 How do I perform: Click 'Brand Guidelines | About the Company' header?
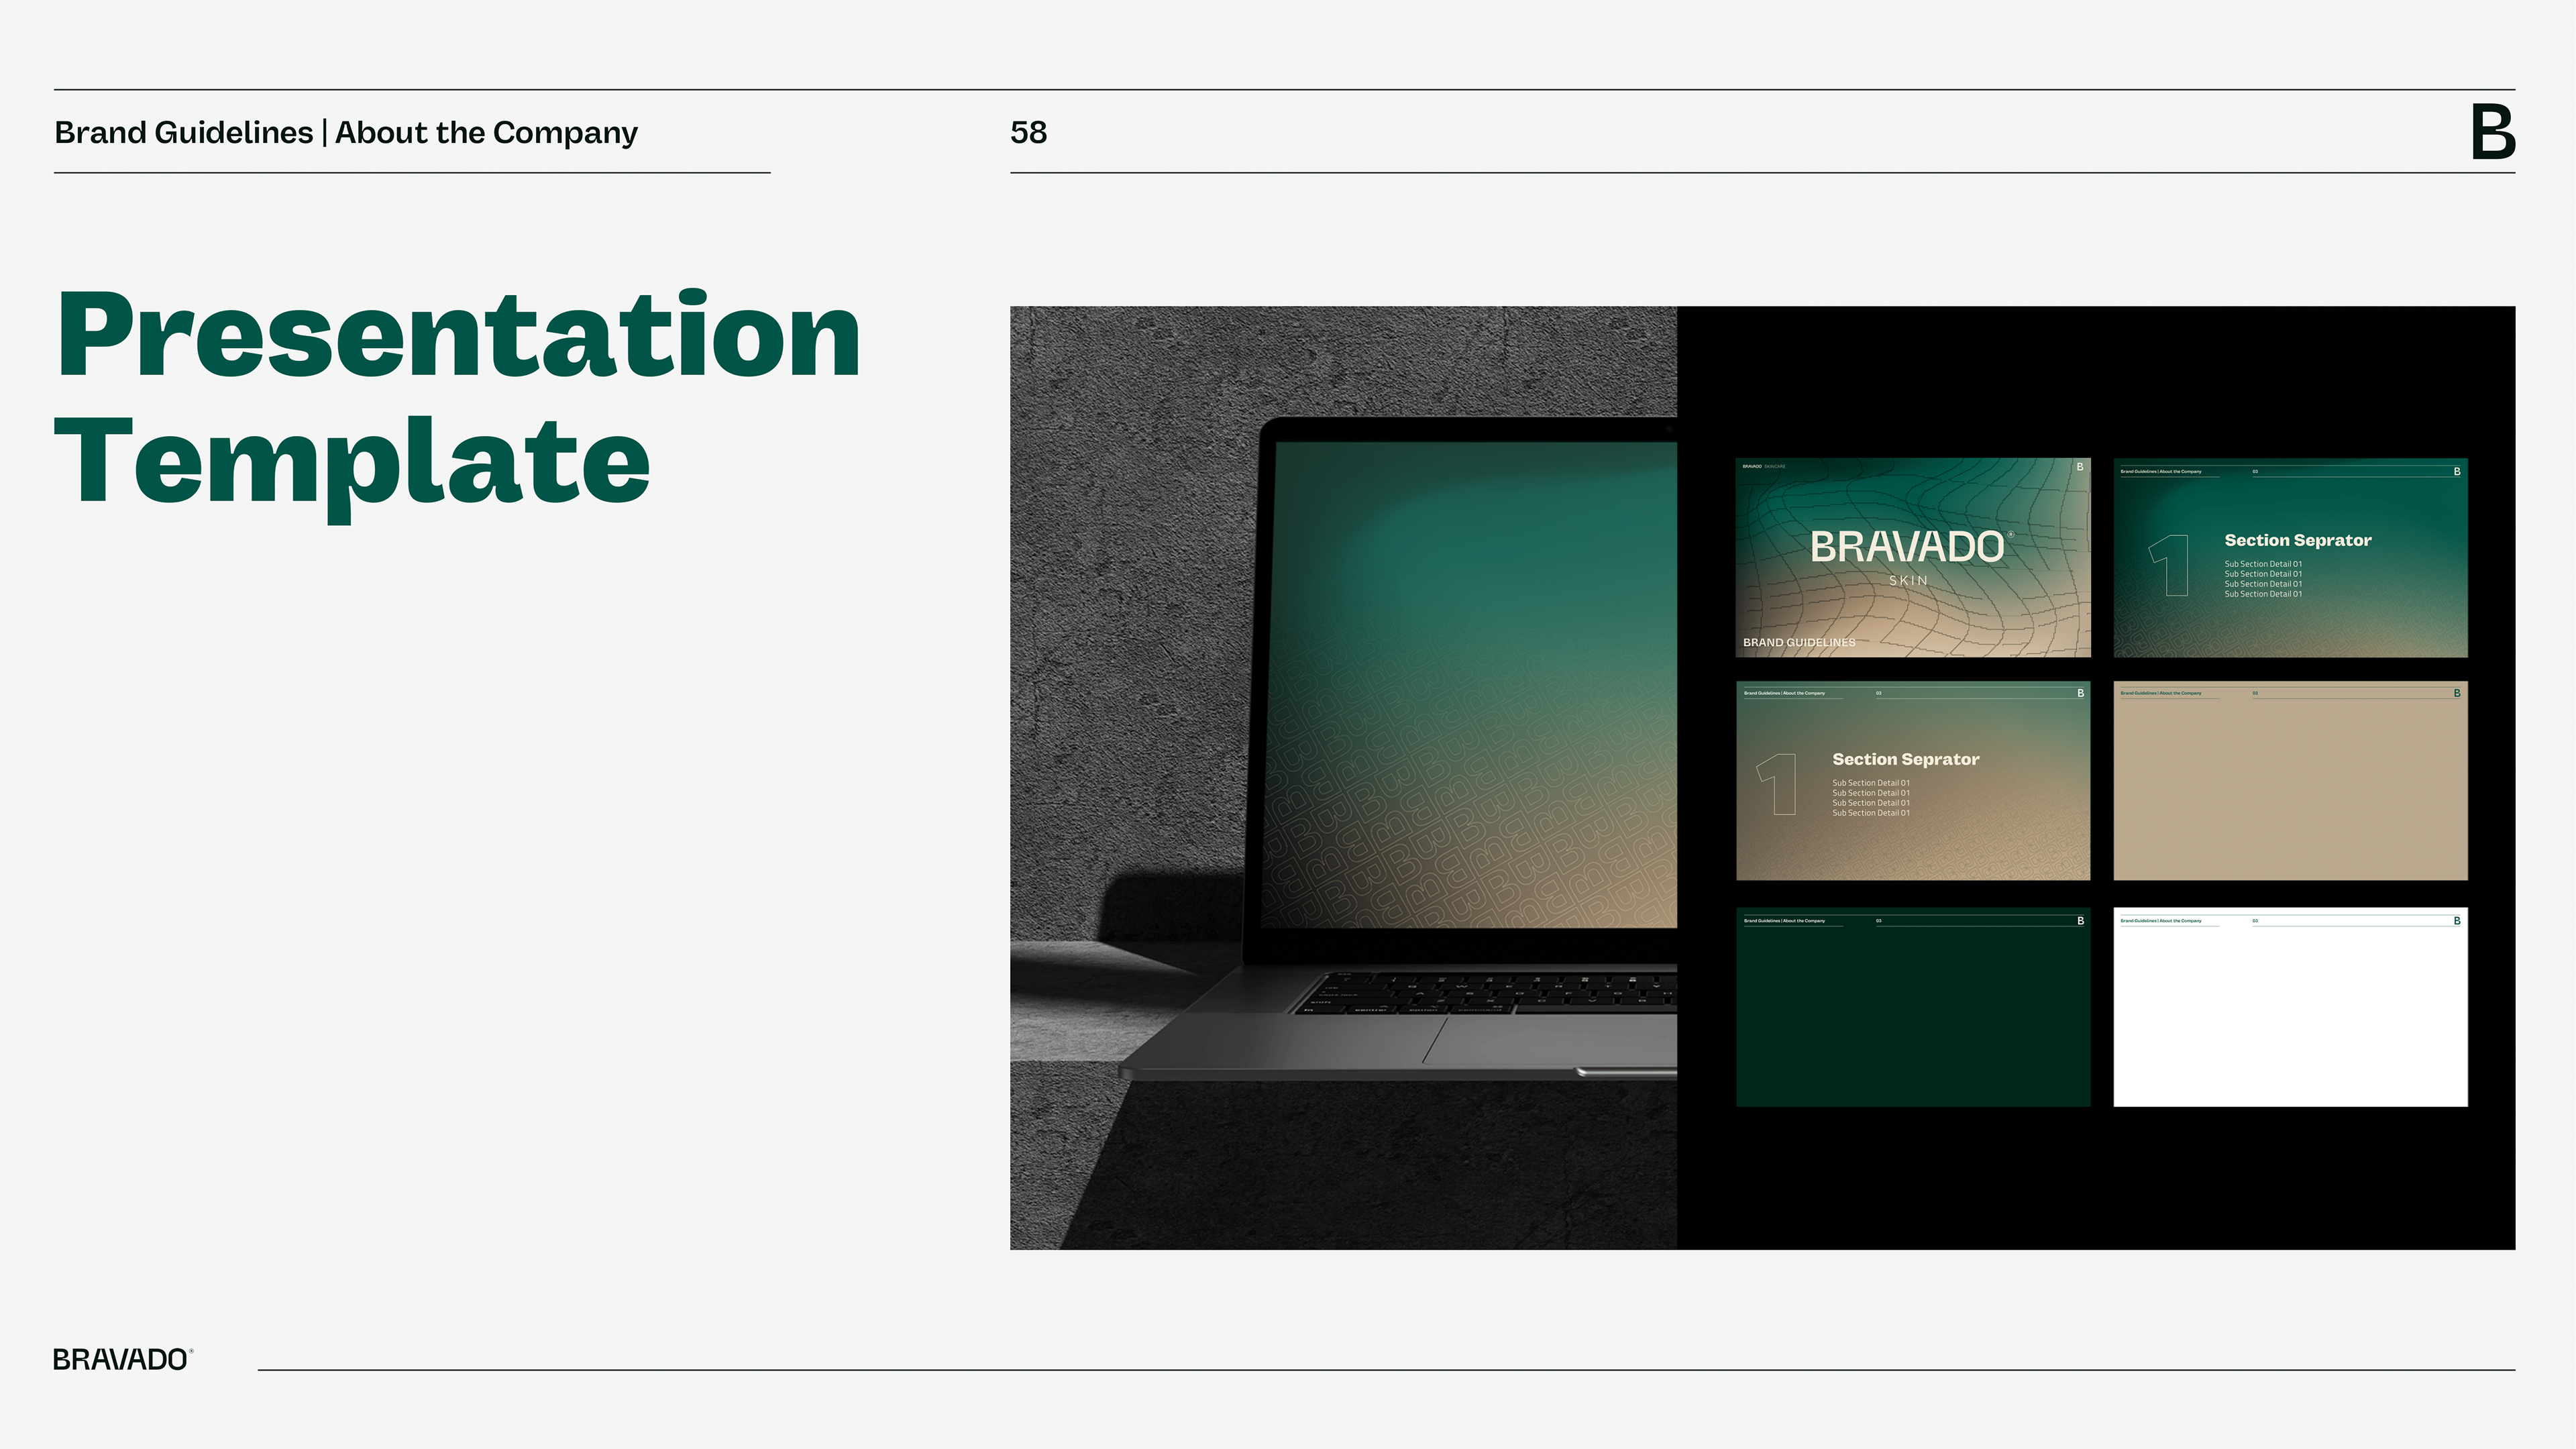(346, 132)
